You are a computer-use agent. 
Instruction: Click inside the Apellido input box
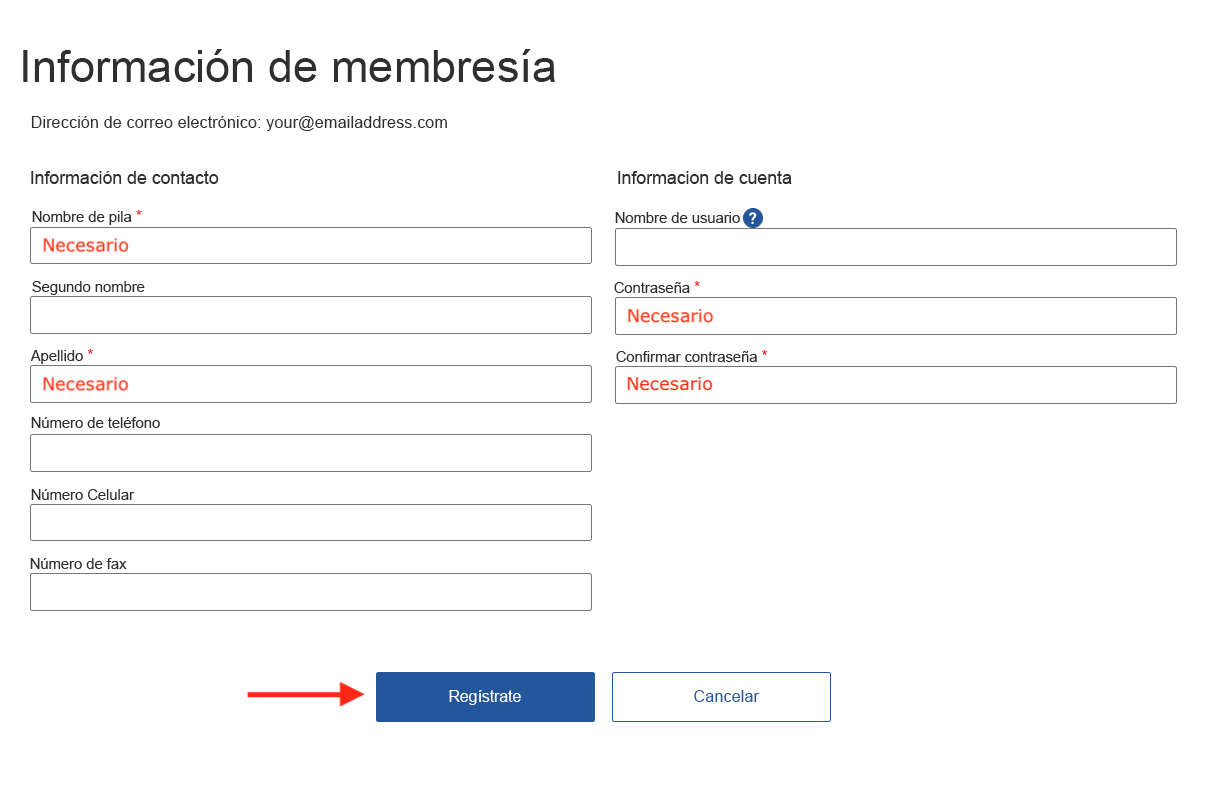click(x=311, y=384)
